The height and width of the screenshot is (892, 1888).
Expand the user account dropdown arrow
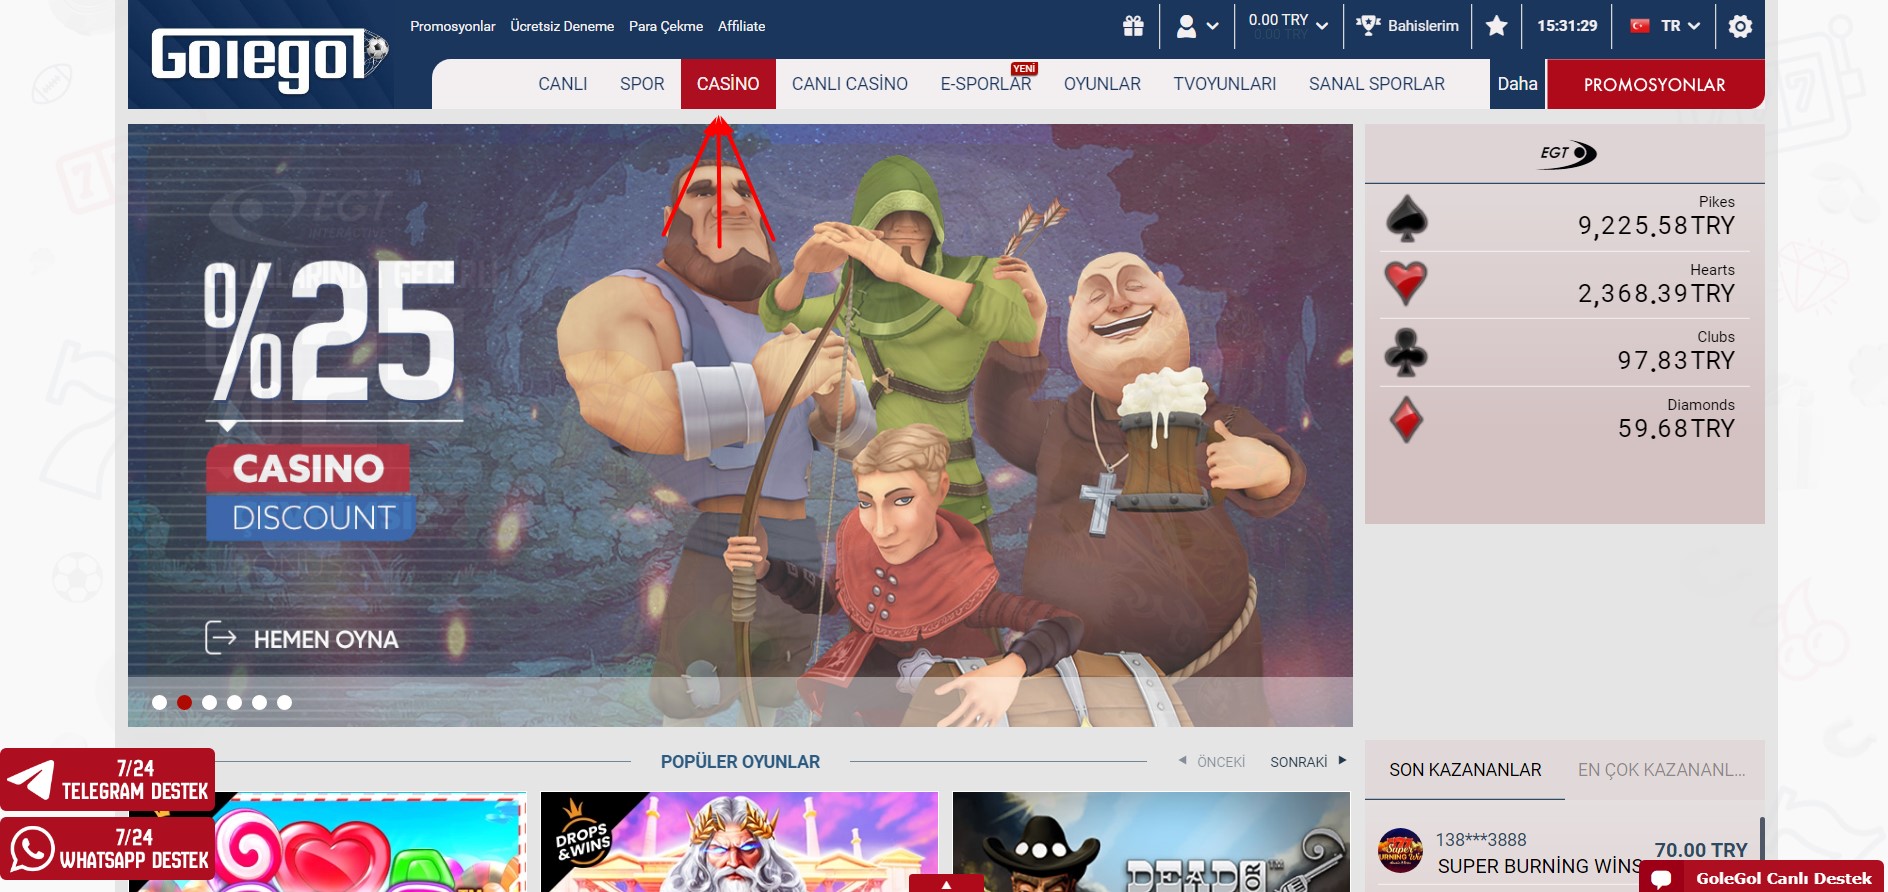click(1213, 27)
